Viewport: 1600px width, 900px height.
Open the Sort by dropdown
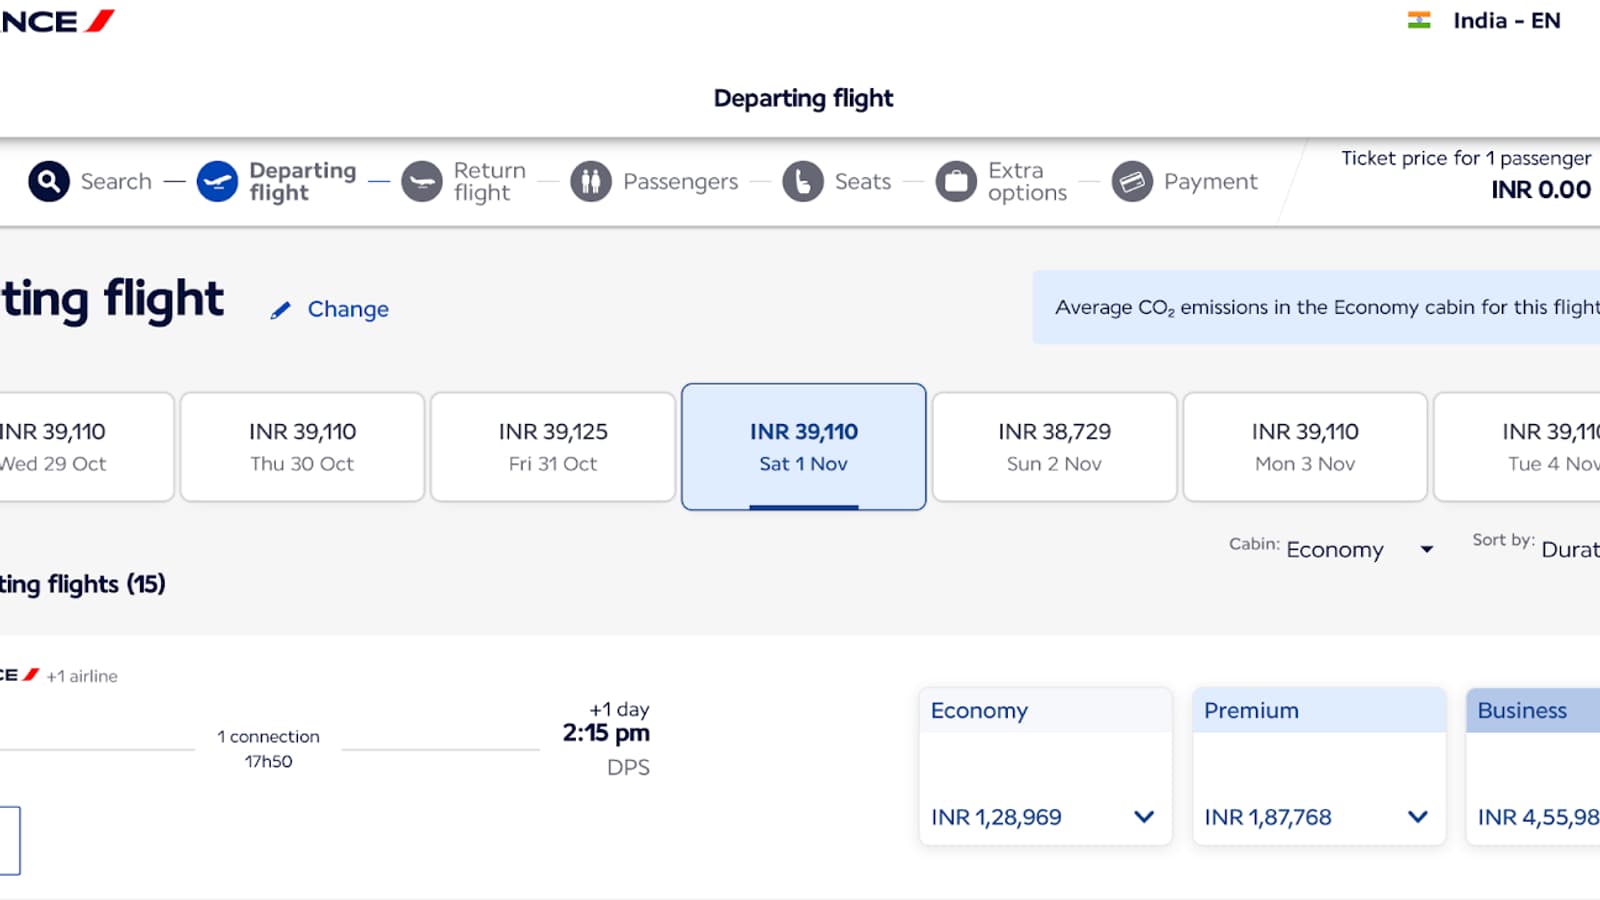coord(1568,549)
